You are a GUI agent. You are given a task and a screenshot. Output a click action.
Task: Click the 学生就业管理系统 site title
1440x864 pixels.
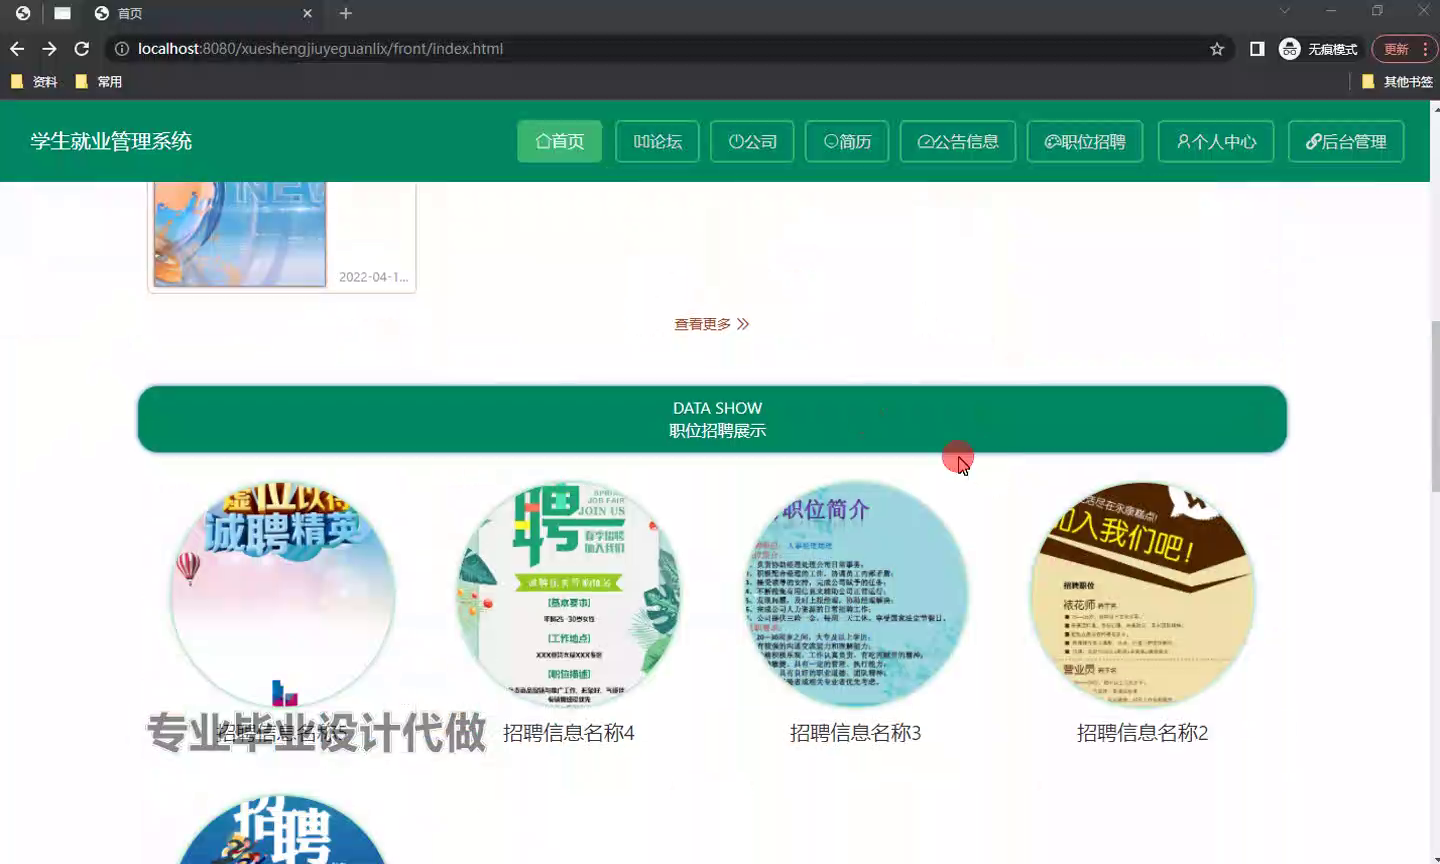111,141
